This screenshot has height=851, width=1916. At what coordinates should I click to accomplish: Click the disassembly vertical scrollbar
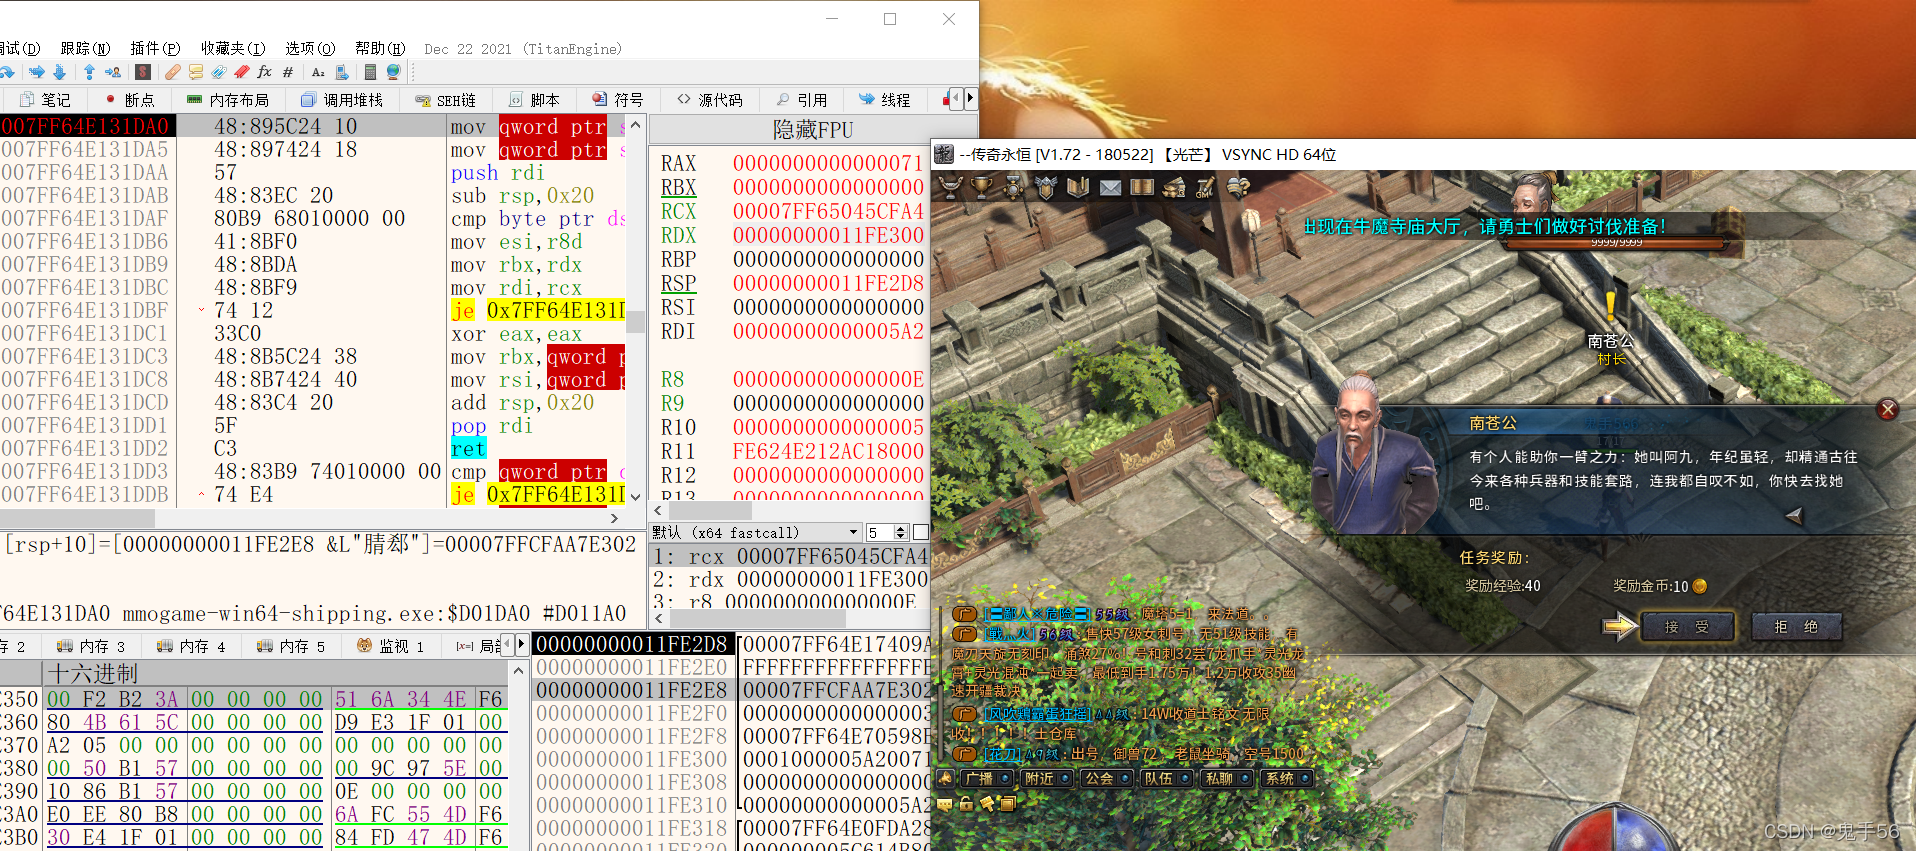(x=634, y=310)
